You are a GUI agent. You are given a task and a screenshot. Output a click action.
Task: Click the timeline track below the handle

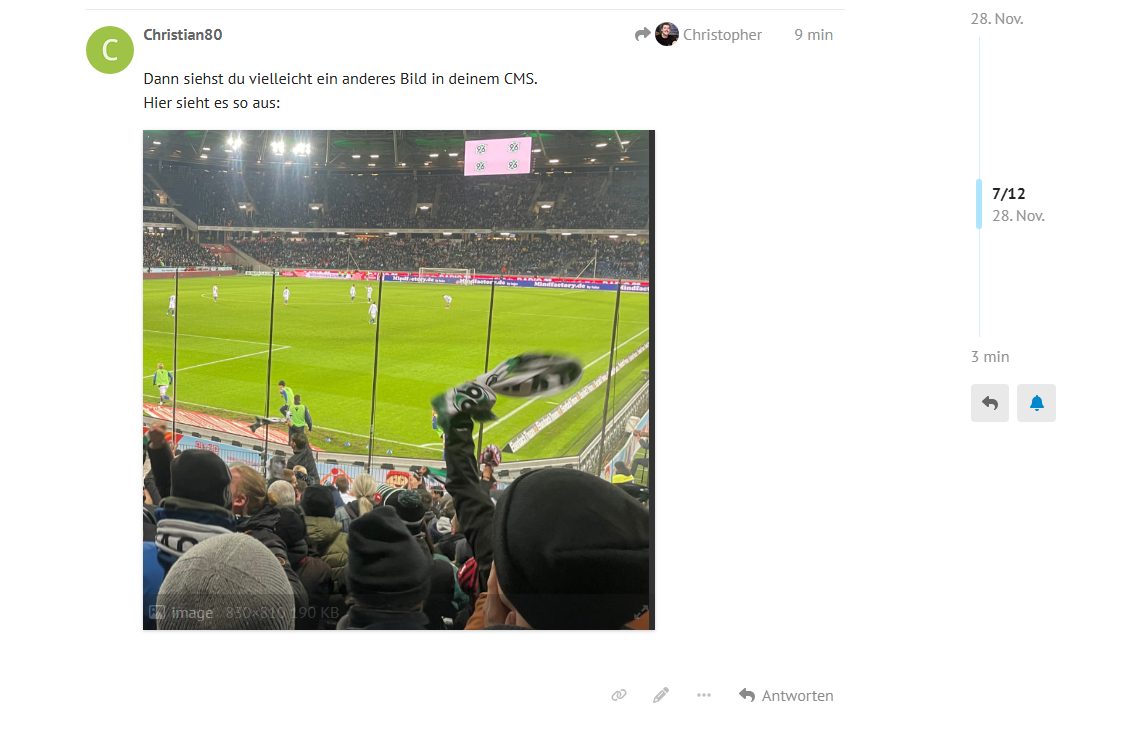point(980,282)
